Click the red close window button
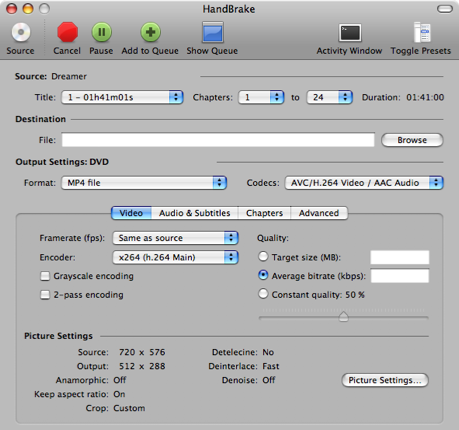459x430 pixels. point(12,9)
